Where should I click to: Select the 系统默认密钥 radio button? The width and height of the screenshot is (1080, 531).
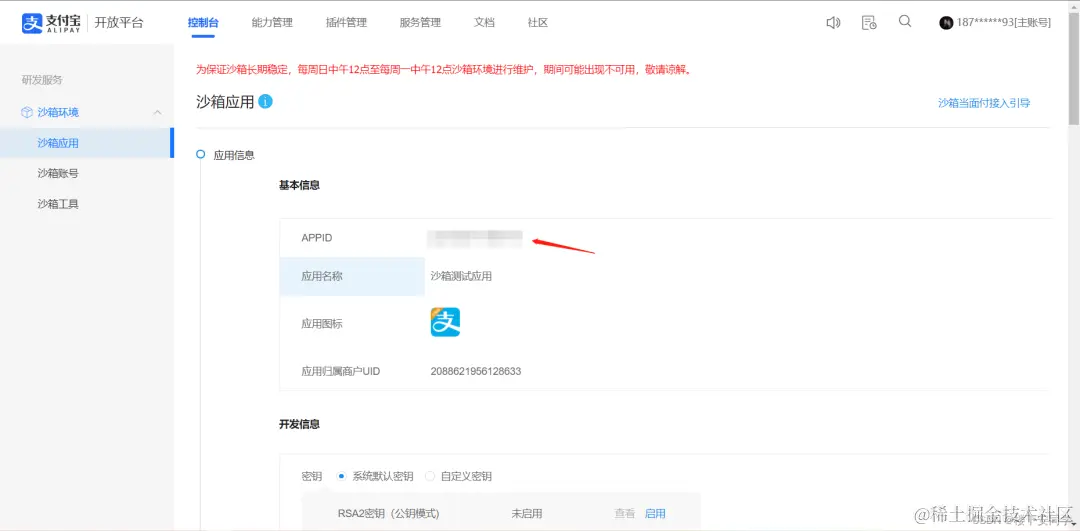point(341,476)
